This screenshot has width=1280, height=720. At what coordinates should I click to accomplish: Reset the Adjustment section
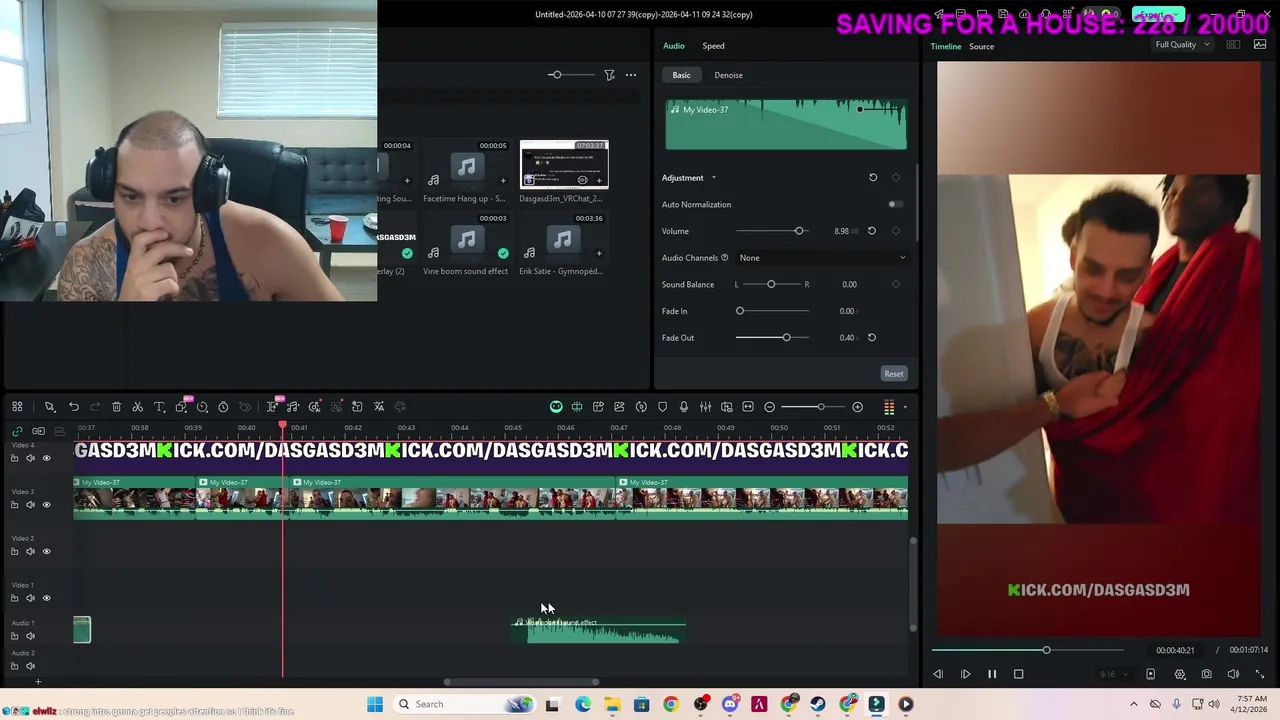(x=873, y=178)
